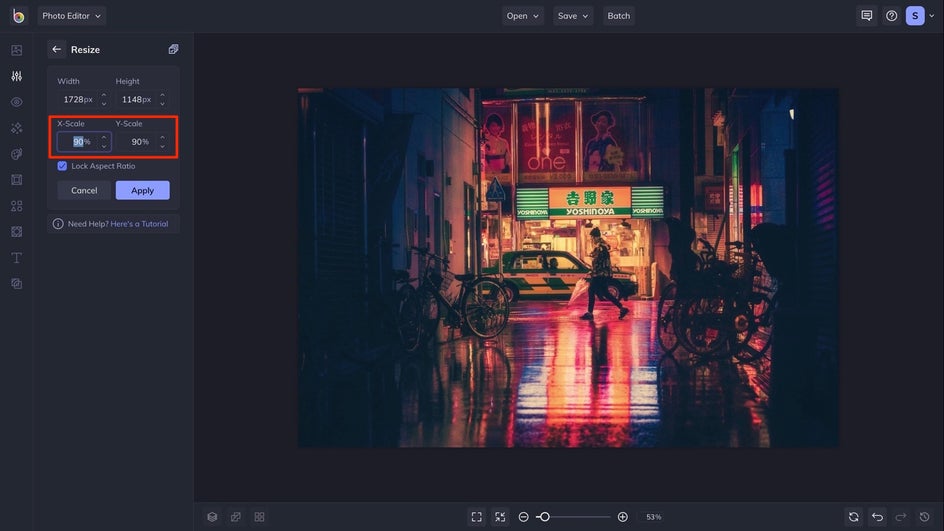
Task: Click the Batch menu item
Action: 618,16
